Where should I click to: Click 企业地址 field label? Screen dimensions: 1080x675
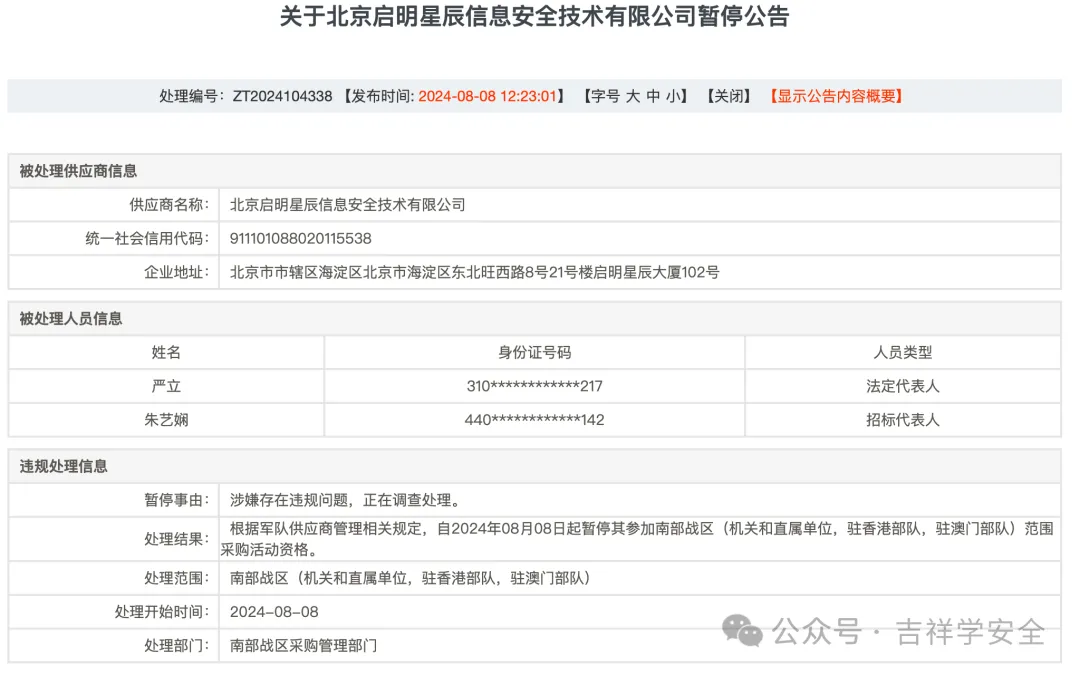[176, 272]
